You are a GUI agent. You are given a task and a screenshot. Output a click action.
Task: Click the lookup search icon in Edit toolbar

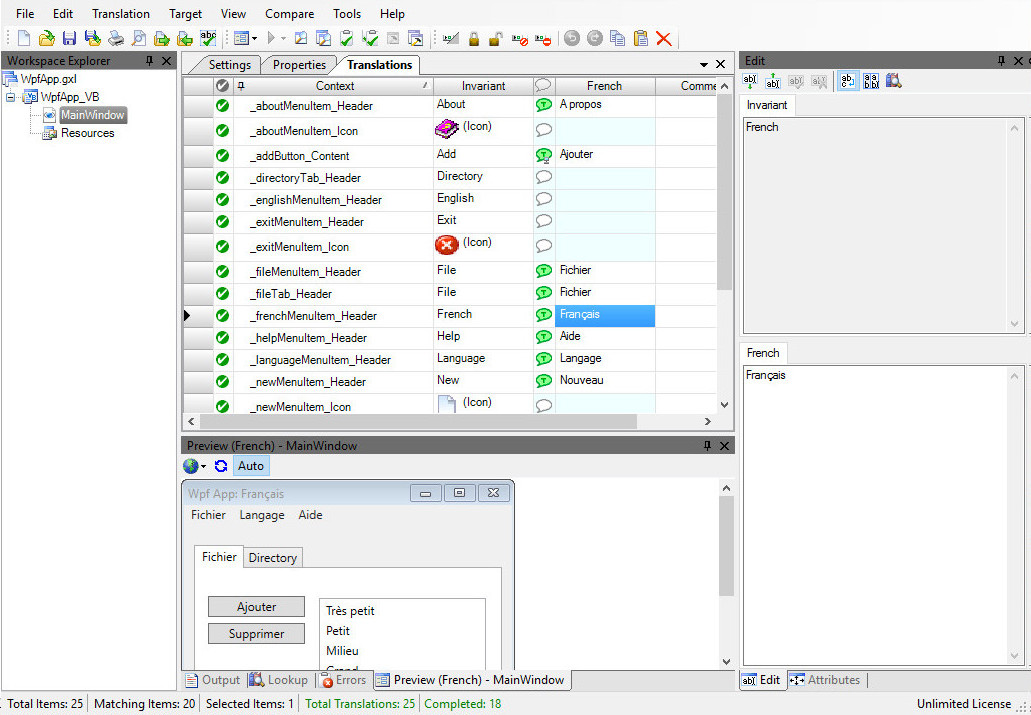tap(894, 81)
